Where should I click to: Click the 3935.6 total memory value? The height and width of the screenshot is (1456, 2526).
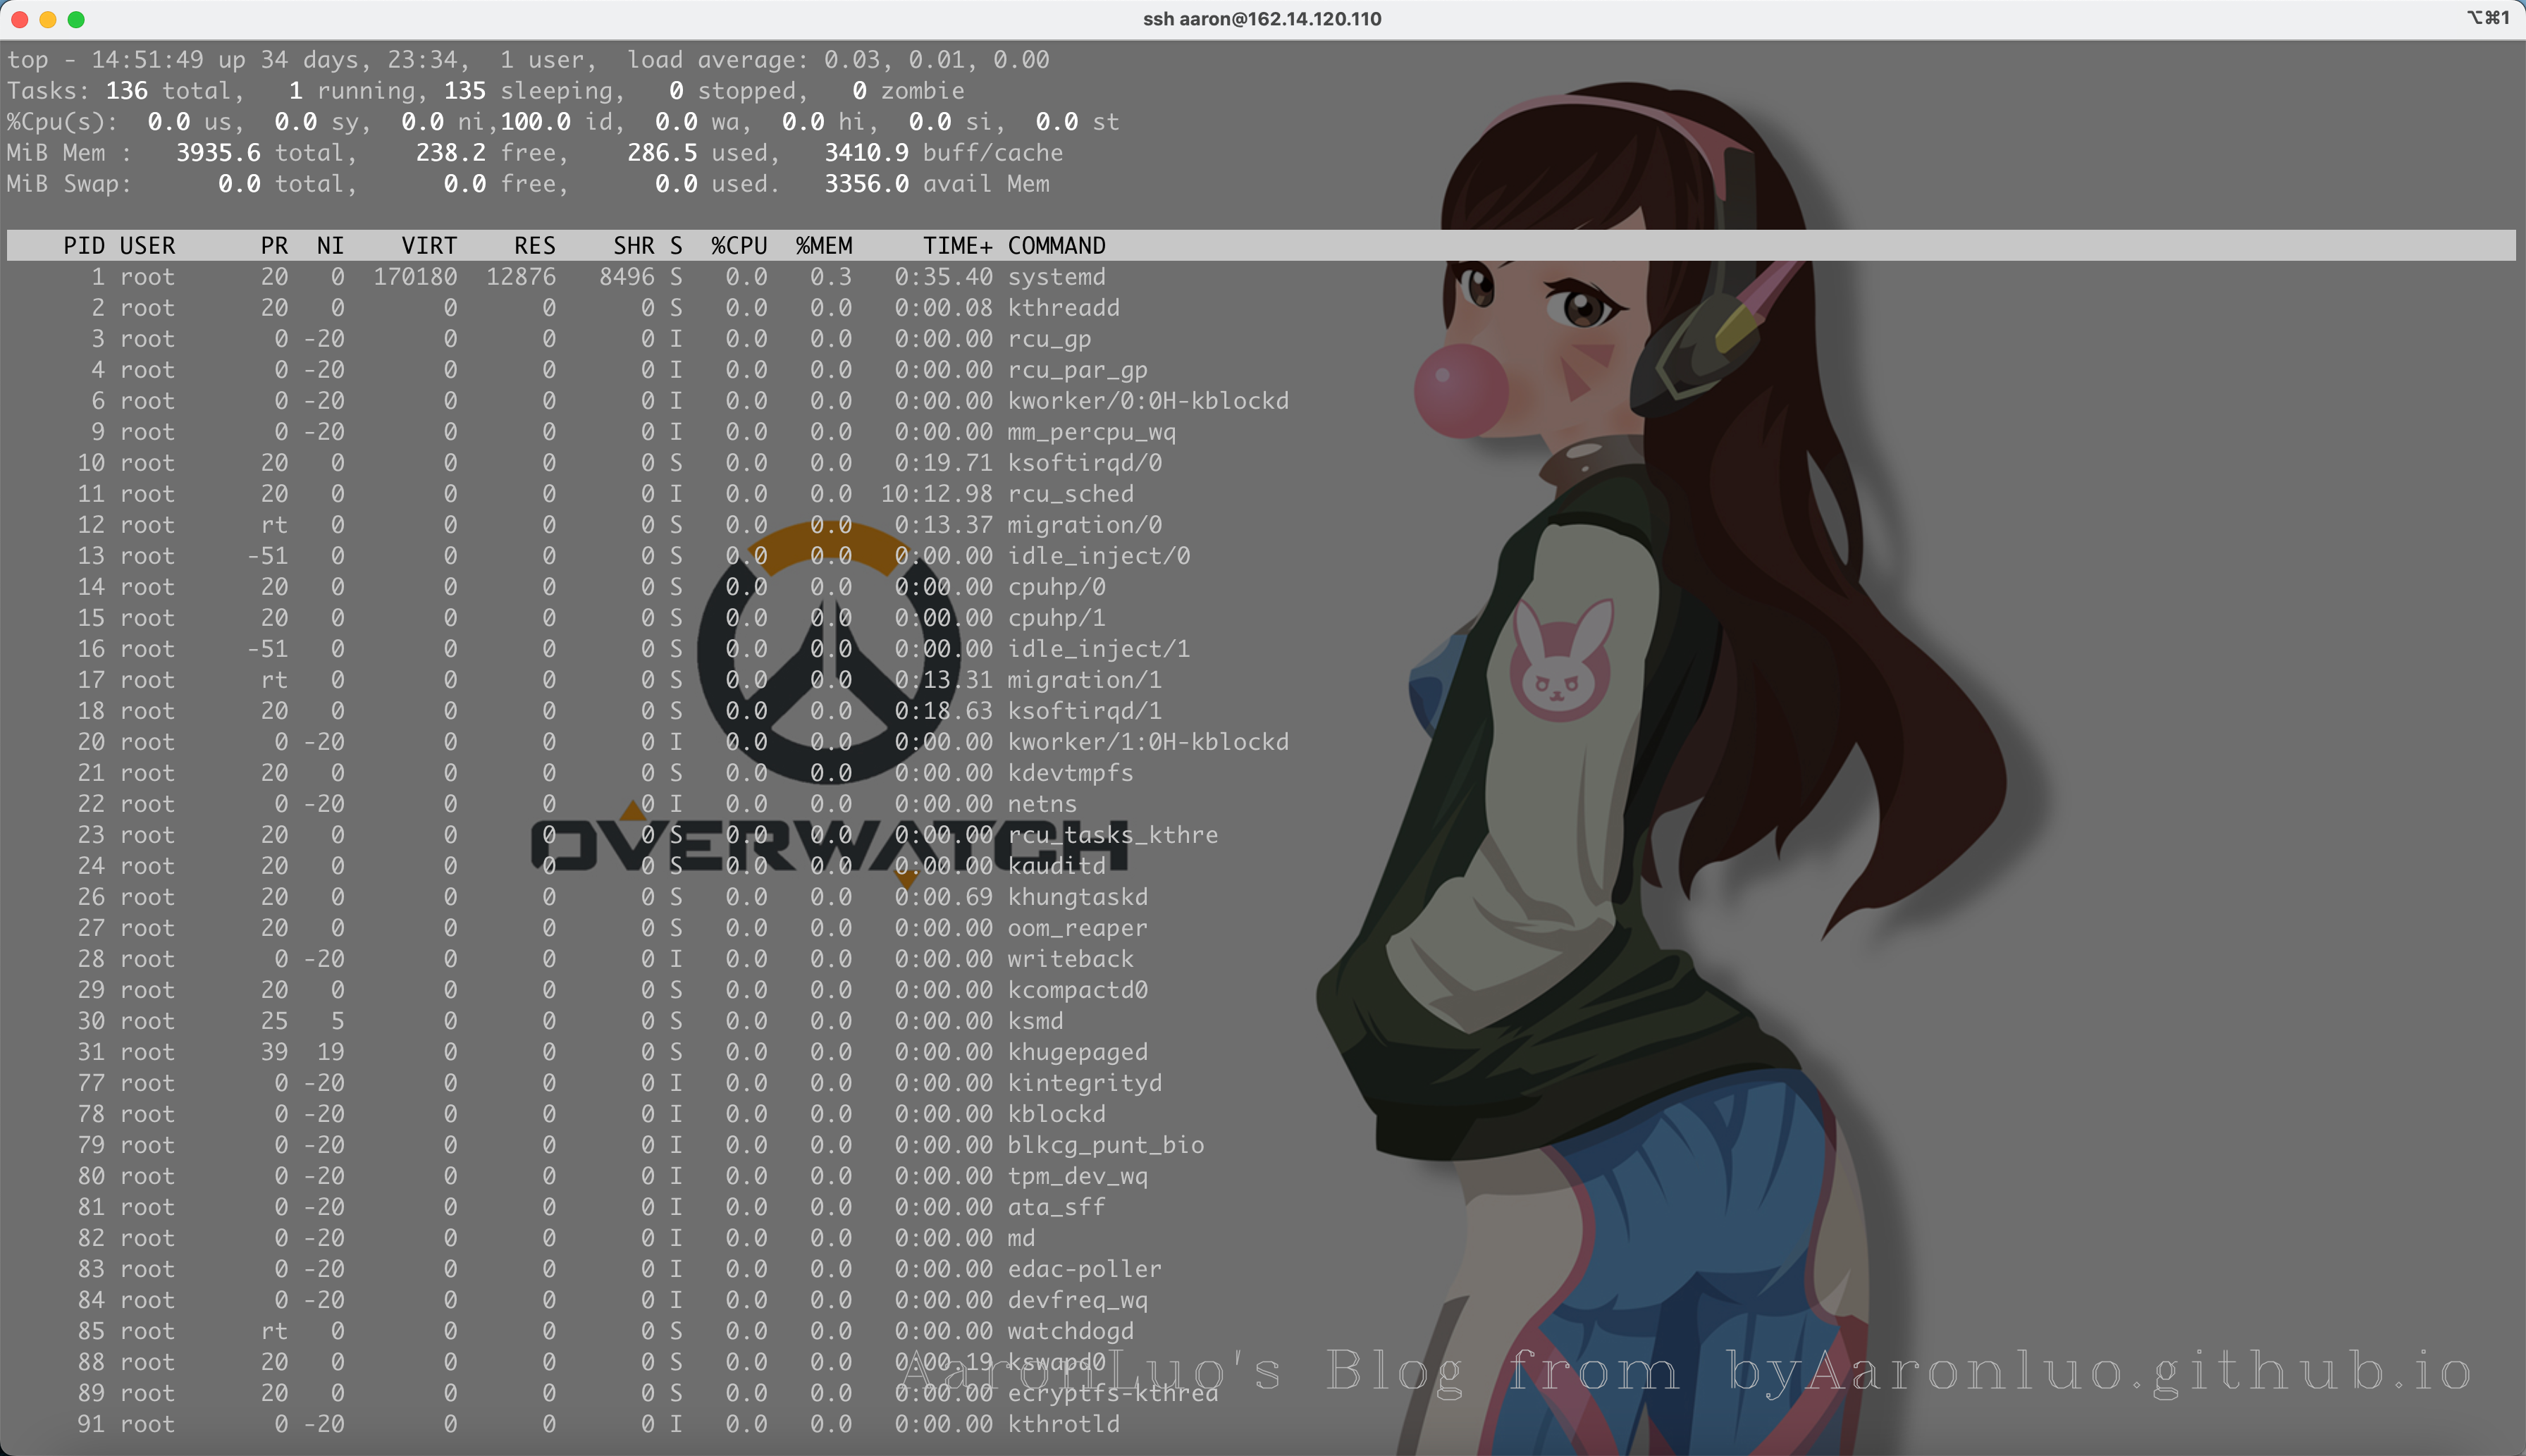pyautogui.click(x=218, y=153)
